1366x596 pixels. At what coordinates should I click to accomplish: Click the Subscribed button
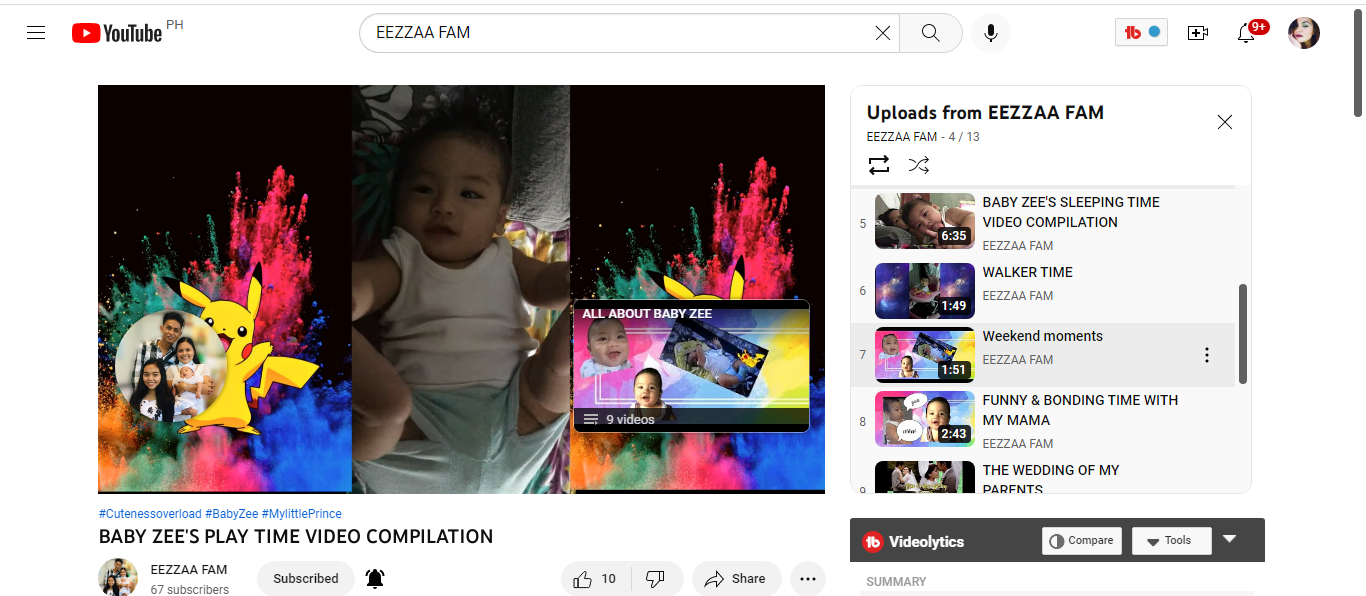pyautogui.click(x=306, y=579)
